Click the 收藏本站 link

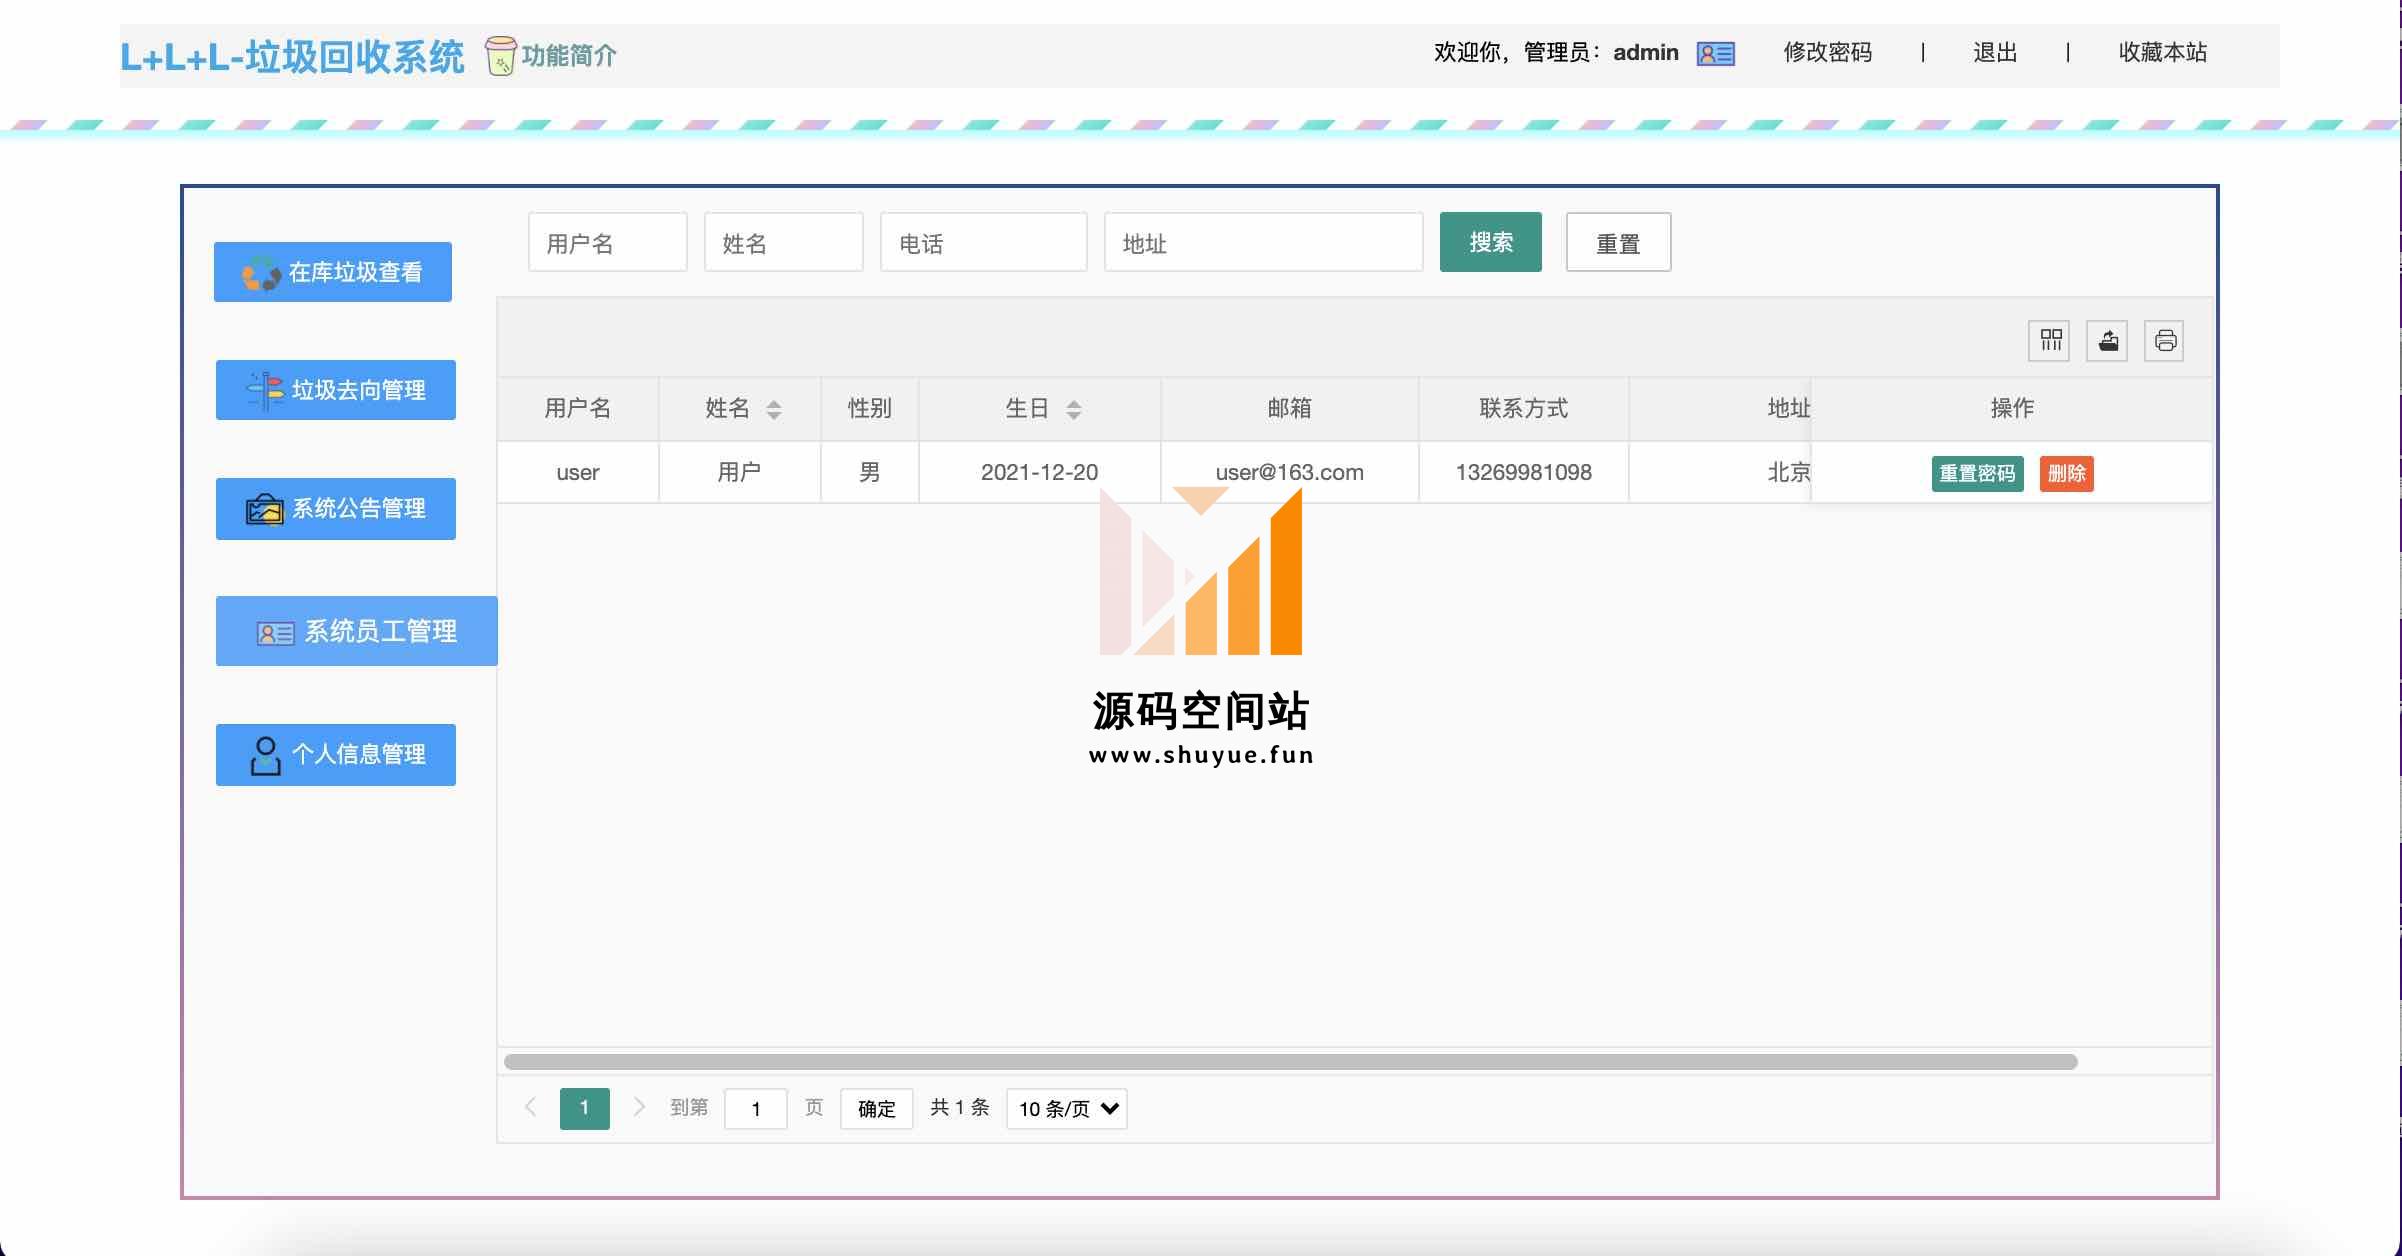tap(2163, 53)
